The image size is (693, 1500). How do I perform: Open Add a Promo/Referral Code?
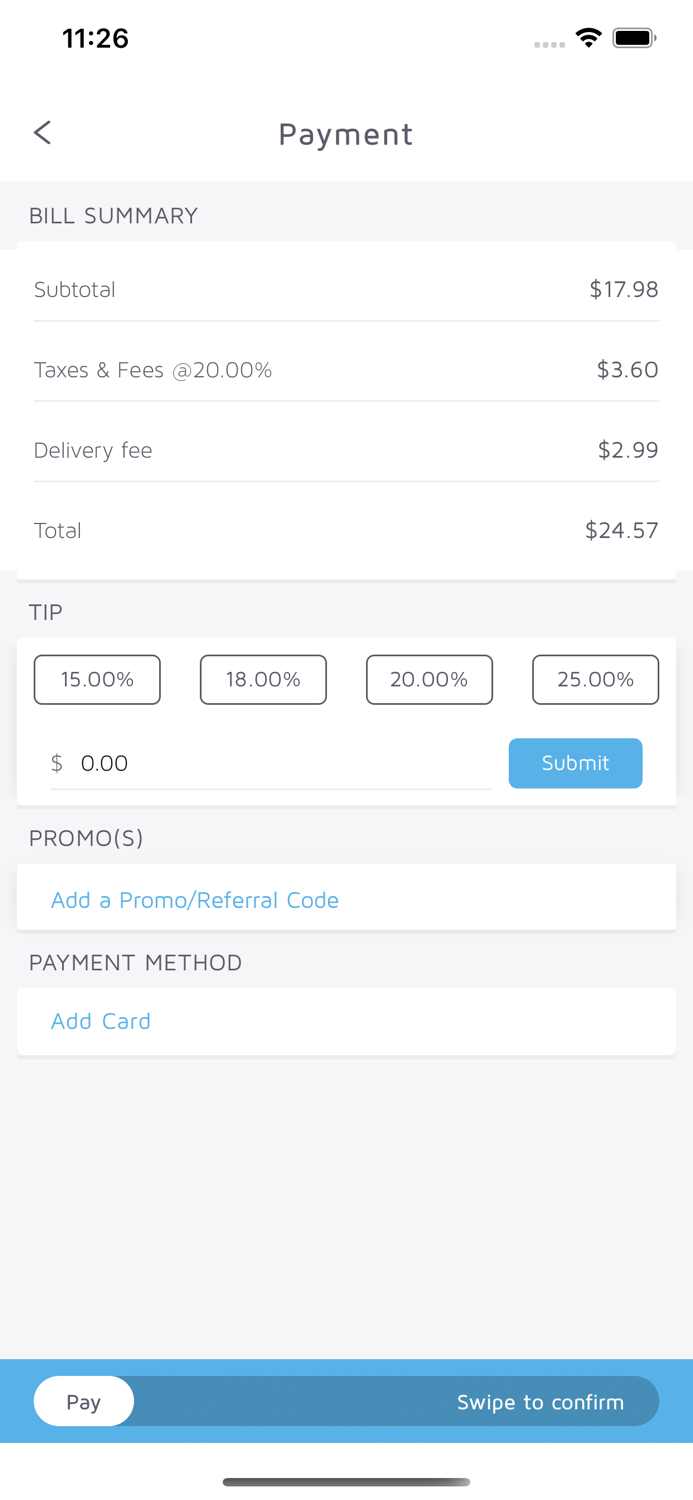pos(195,899)
